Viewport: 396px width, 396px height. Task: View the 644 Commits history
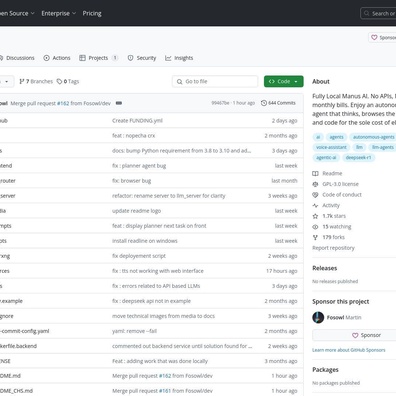tap(278, 103)
